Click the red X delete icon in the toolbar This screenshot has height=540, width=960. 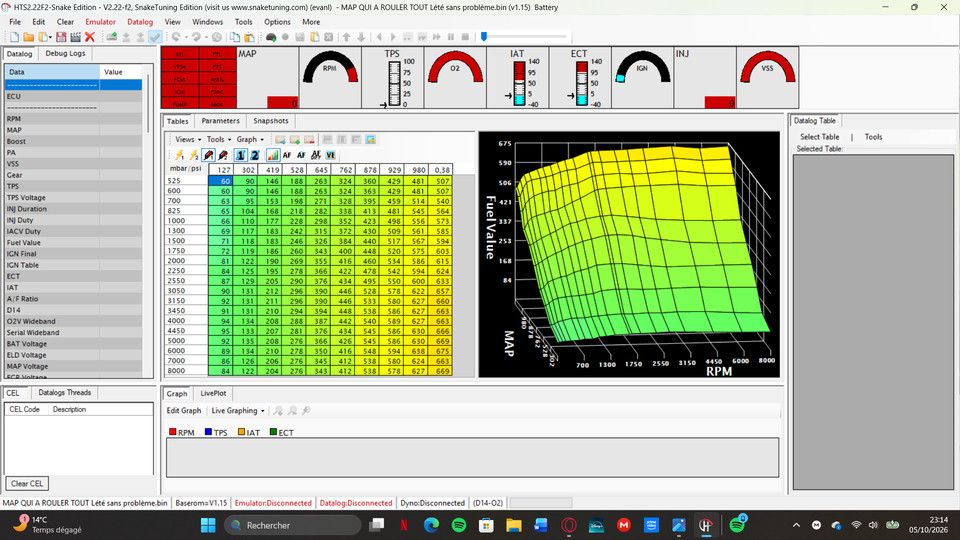coord(89,37)
